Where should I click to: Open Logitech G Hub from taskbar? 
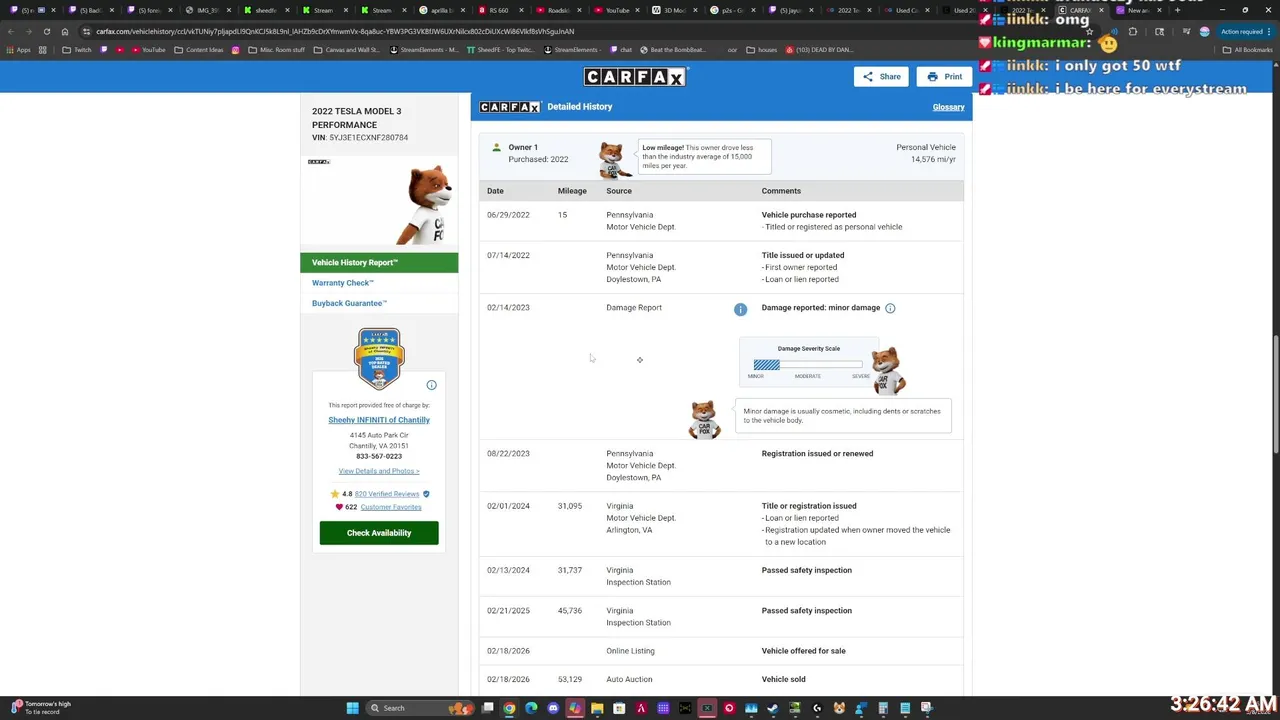point(817,708)
